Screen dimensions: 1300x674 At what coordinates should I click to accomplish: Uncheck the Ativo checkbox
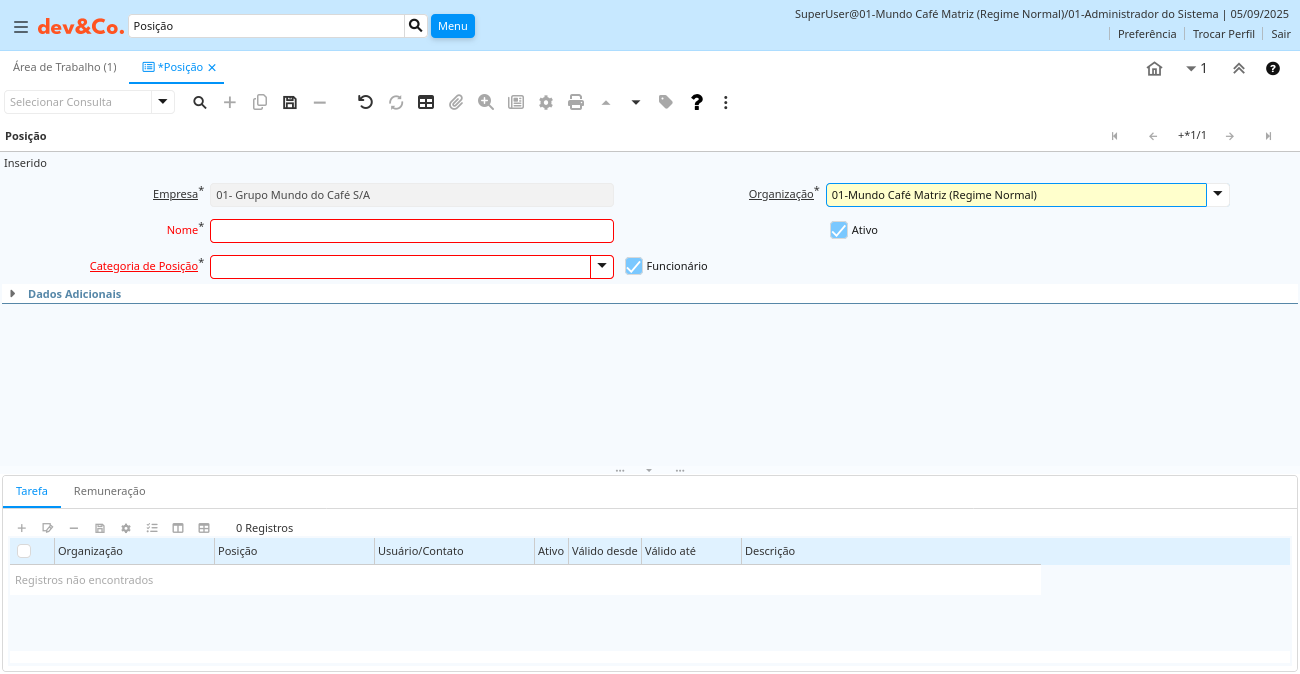tap(839, 230)
